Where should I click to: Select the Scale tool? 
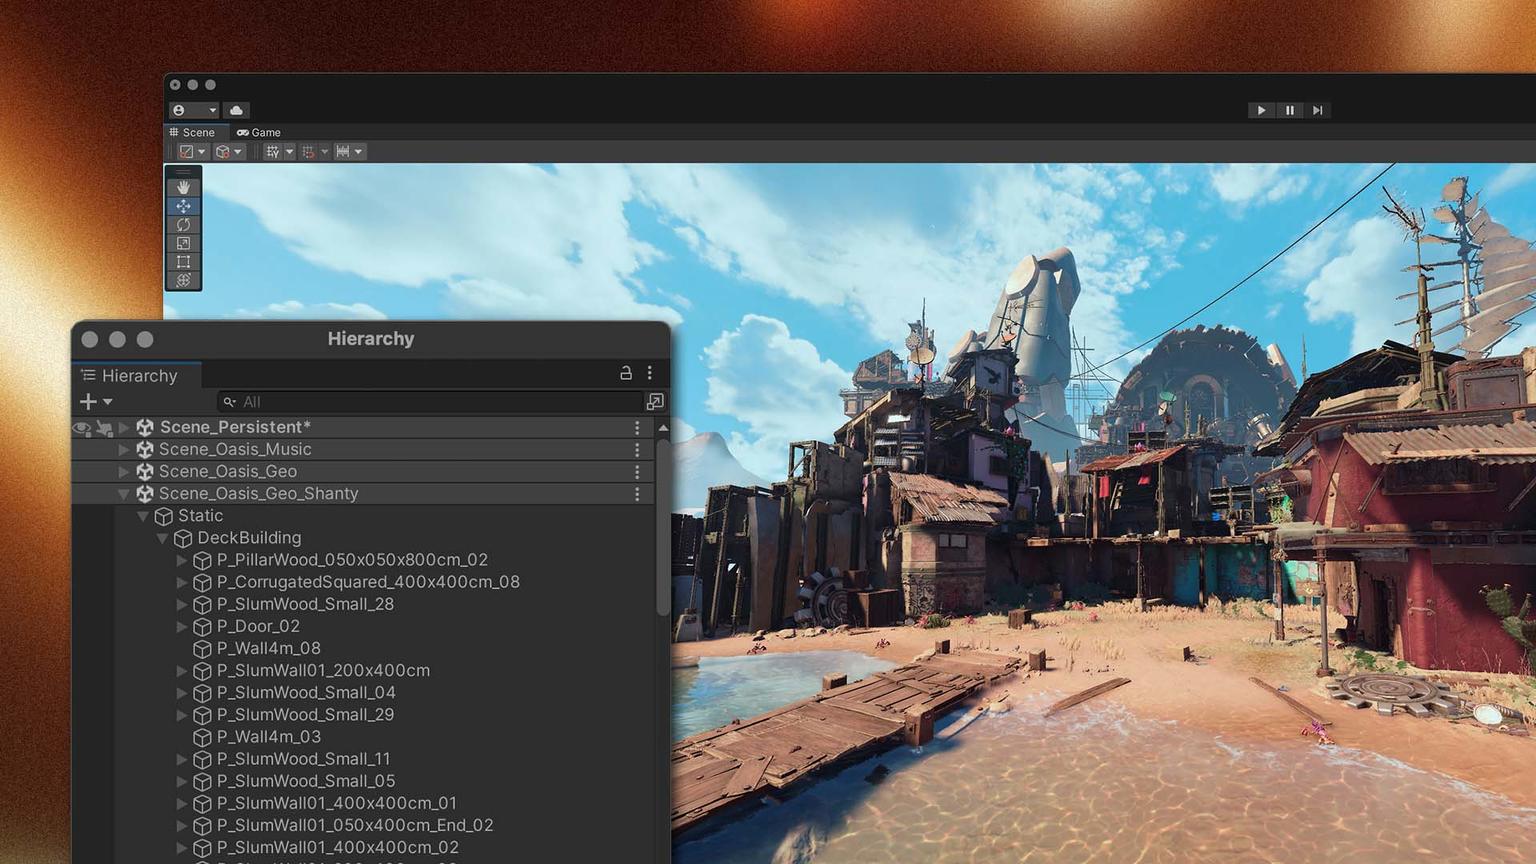(x=183, y=243)
